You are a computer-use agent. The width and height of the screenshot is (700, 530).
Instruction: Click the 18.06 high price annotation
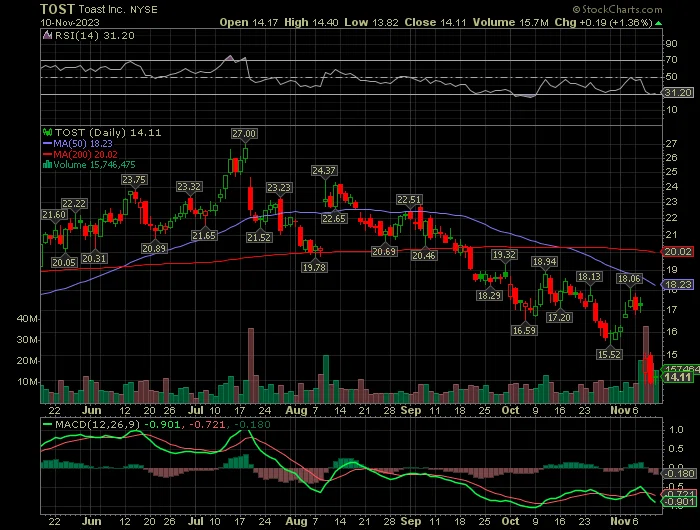coord(629,279)
